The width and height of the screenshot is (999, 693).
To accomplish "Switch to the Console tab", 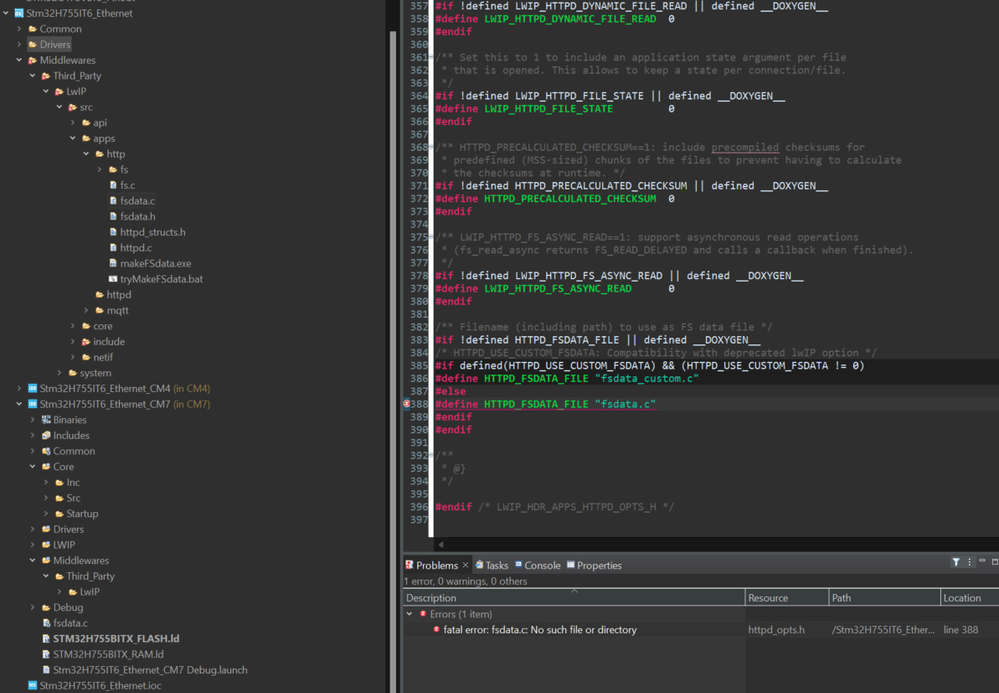I will click(542, 565).
